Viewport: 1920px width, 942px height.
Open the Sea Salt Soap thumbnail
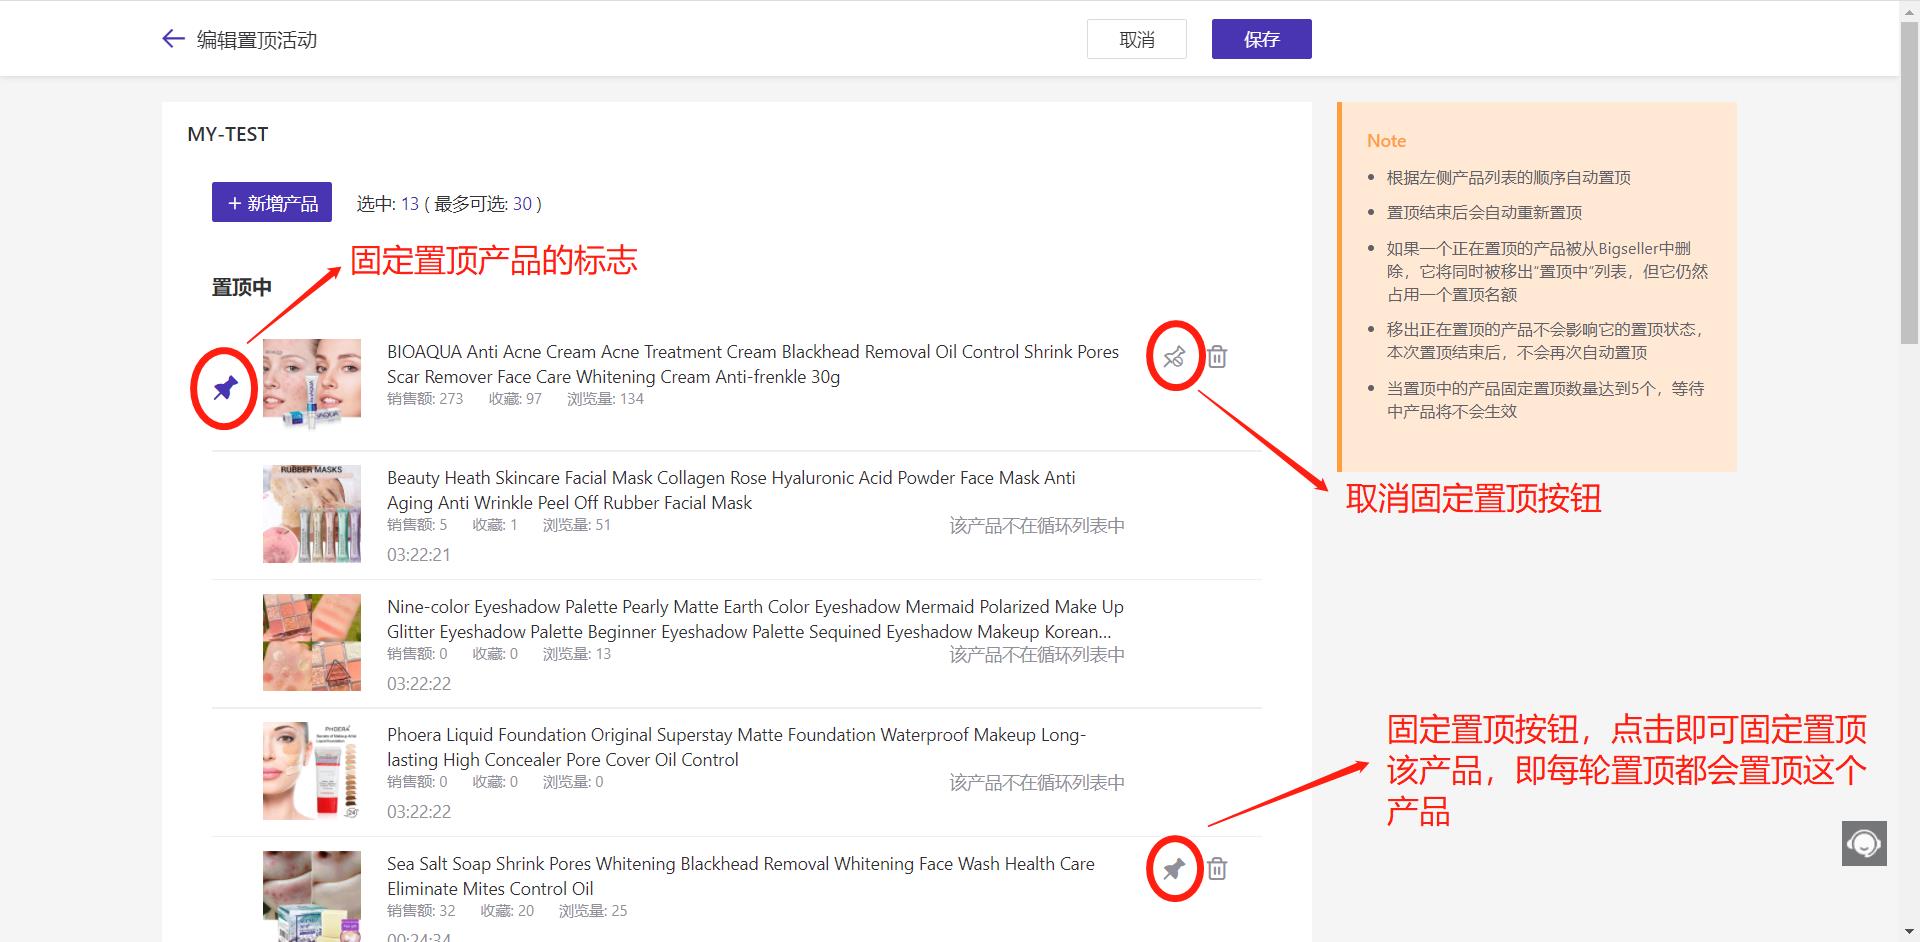click(x=312, y=894)
